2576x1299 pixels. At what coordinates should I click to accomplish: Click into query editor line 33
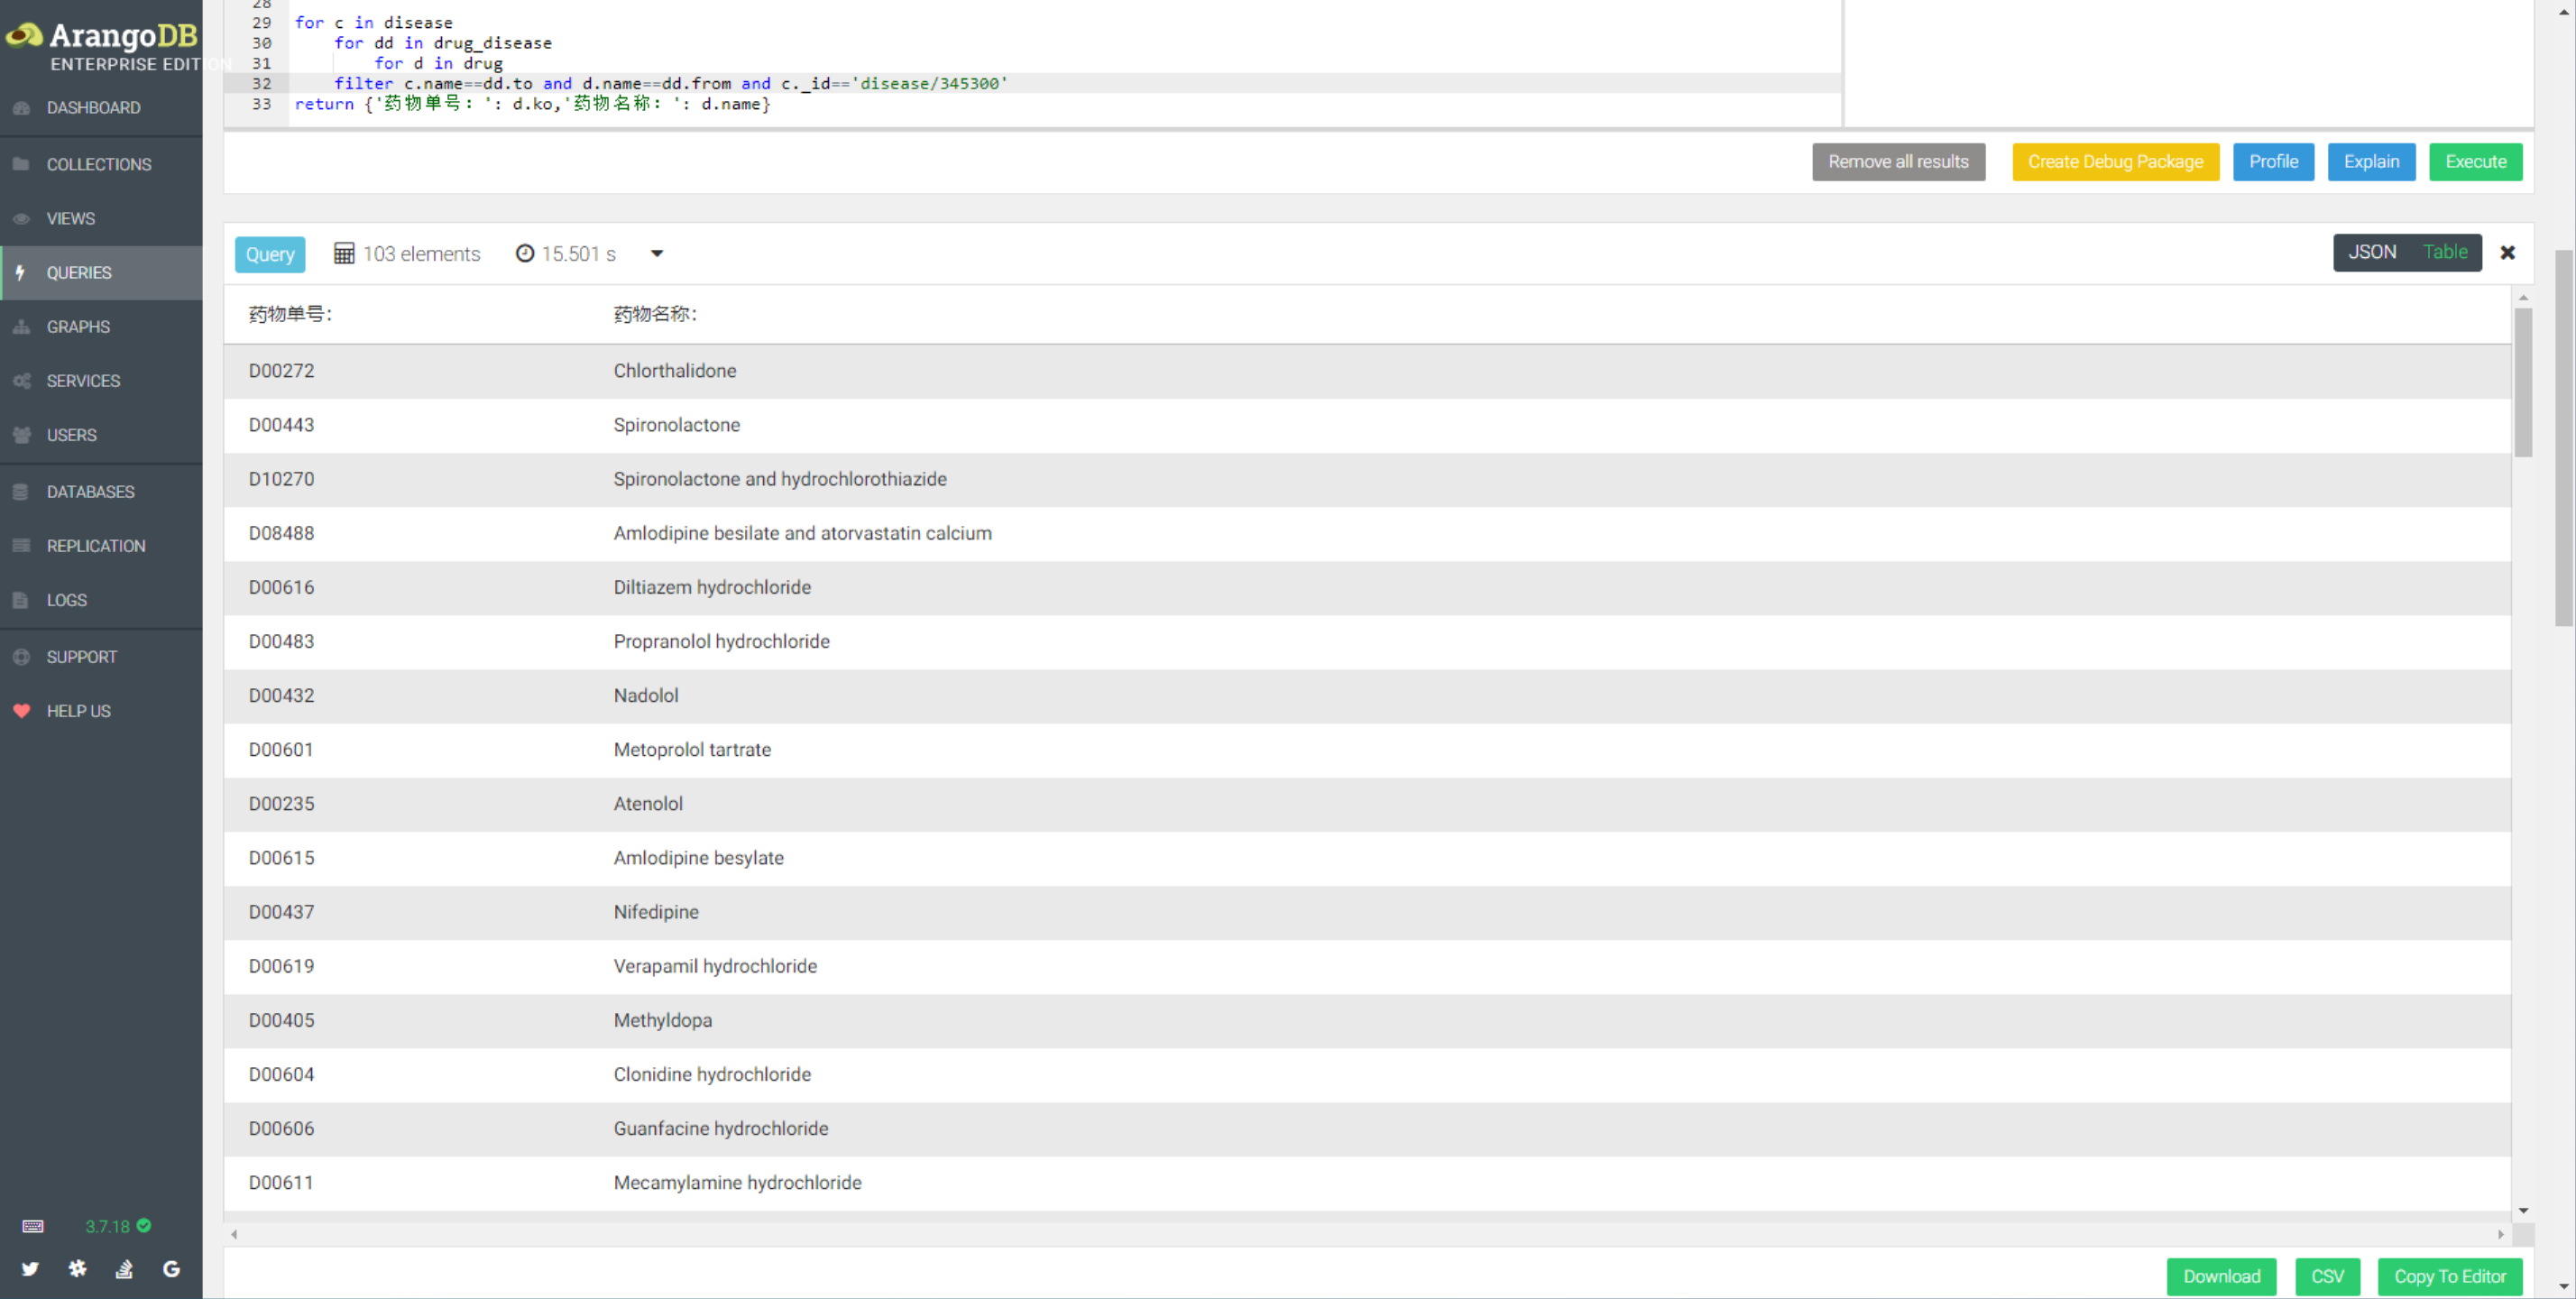900,104
